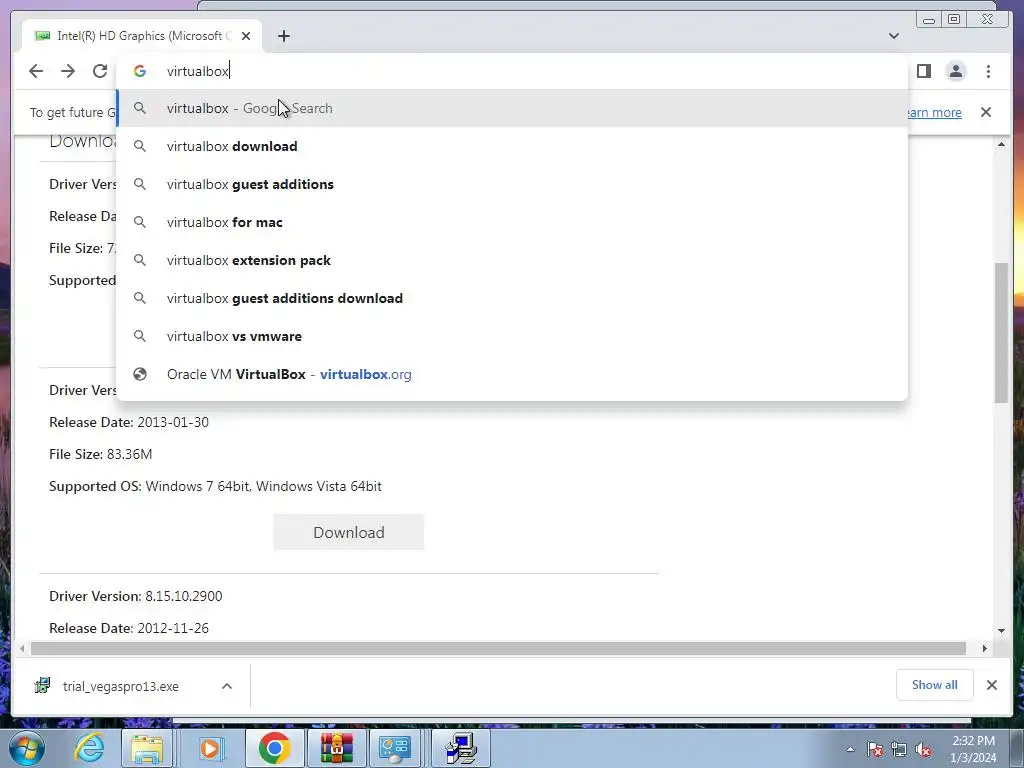The width and height of the screenshot is (1024, 768).
Task: Expand the trial_vegaspro13.exe download options chevron
Action: (x=227, y=686)
